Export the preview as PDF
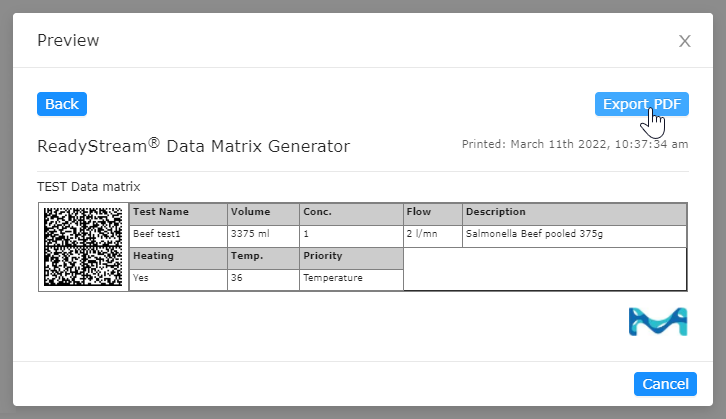The image size is (726, 419). [642, 104]
